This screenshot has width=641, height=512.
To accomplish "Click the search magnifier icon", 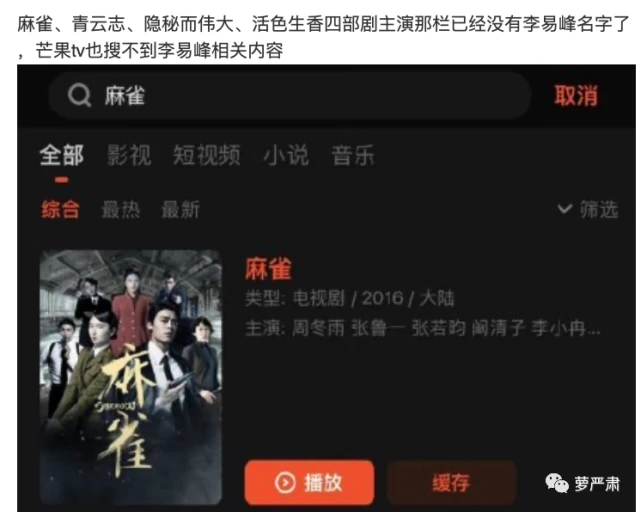I will pyautogui.click(x=79, y=96).
